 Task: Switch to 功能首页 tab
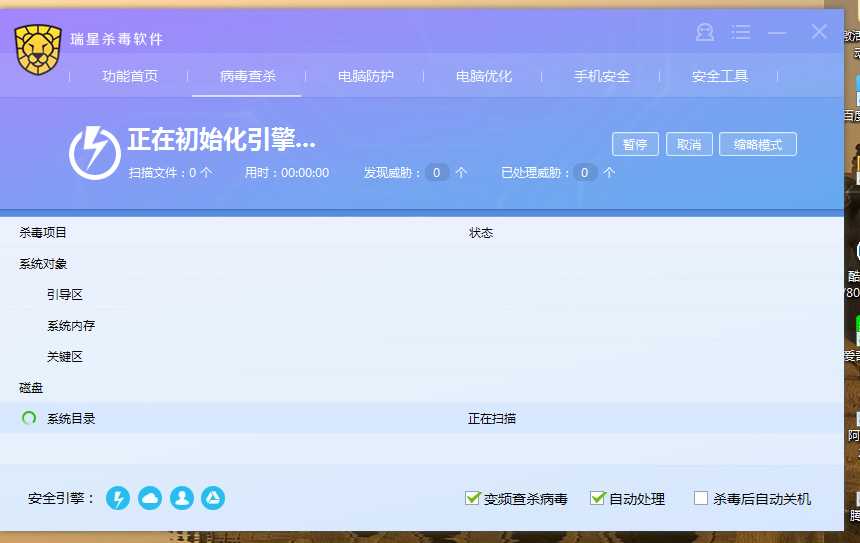(130, 76)
